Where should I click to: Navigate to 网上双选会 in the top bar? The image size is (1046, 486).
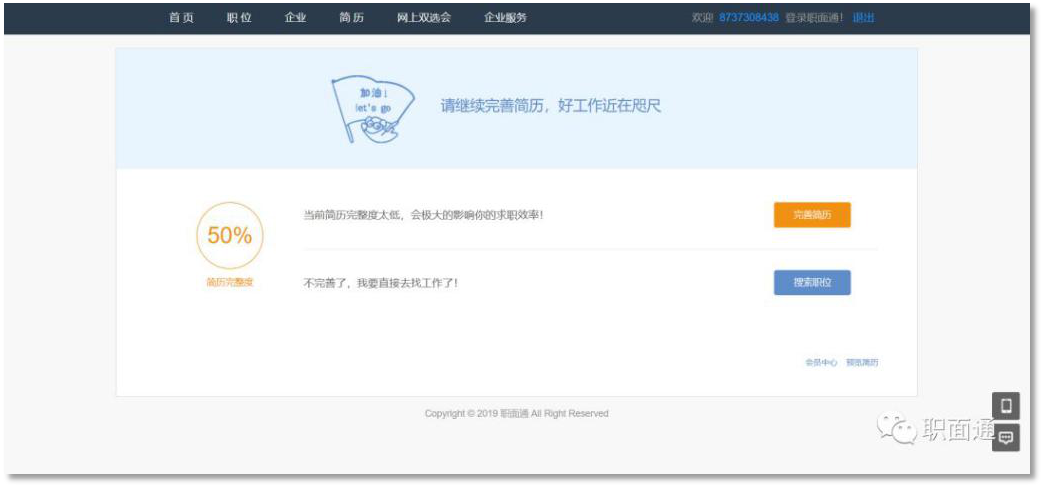coord(424,18)
